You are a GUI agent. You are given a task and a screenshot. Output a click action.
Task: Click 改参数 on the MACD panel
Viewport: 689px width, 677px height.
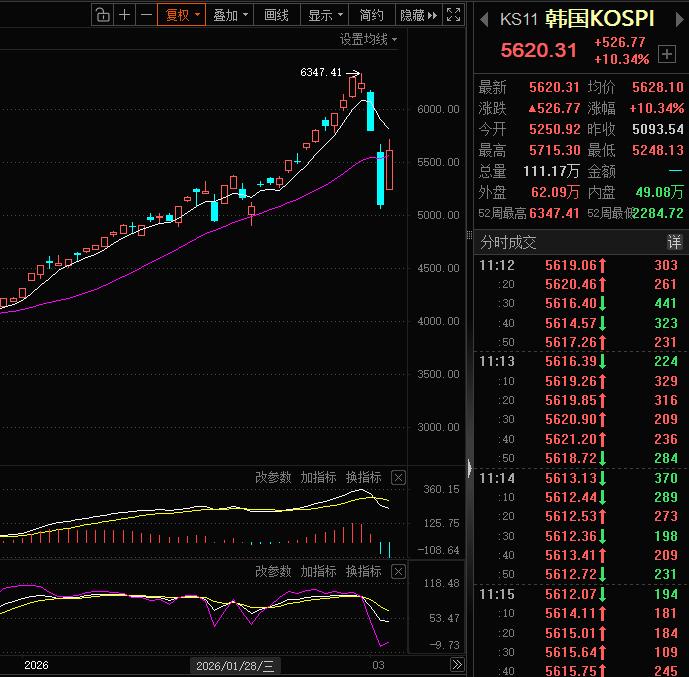[x=273, y=477]
